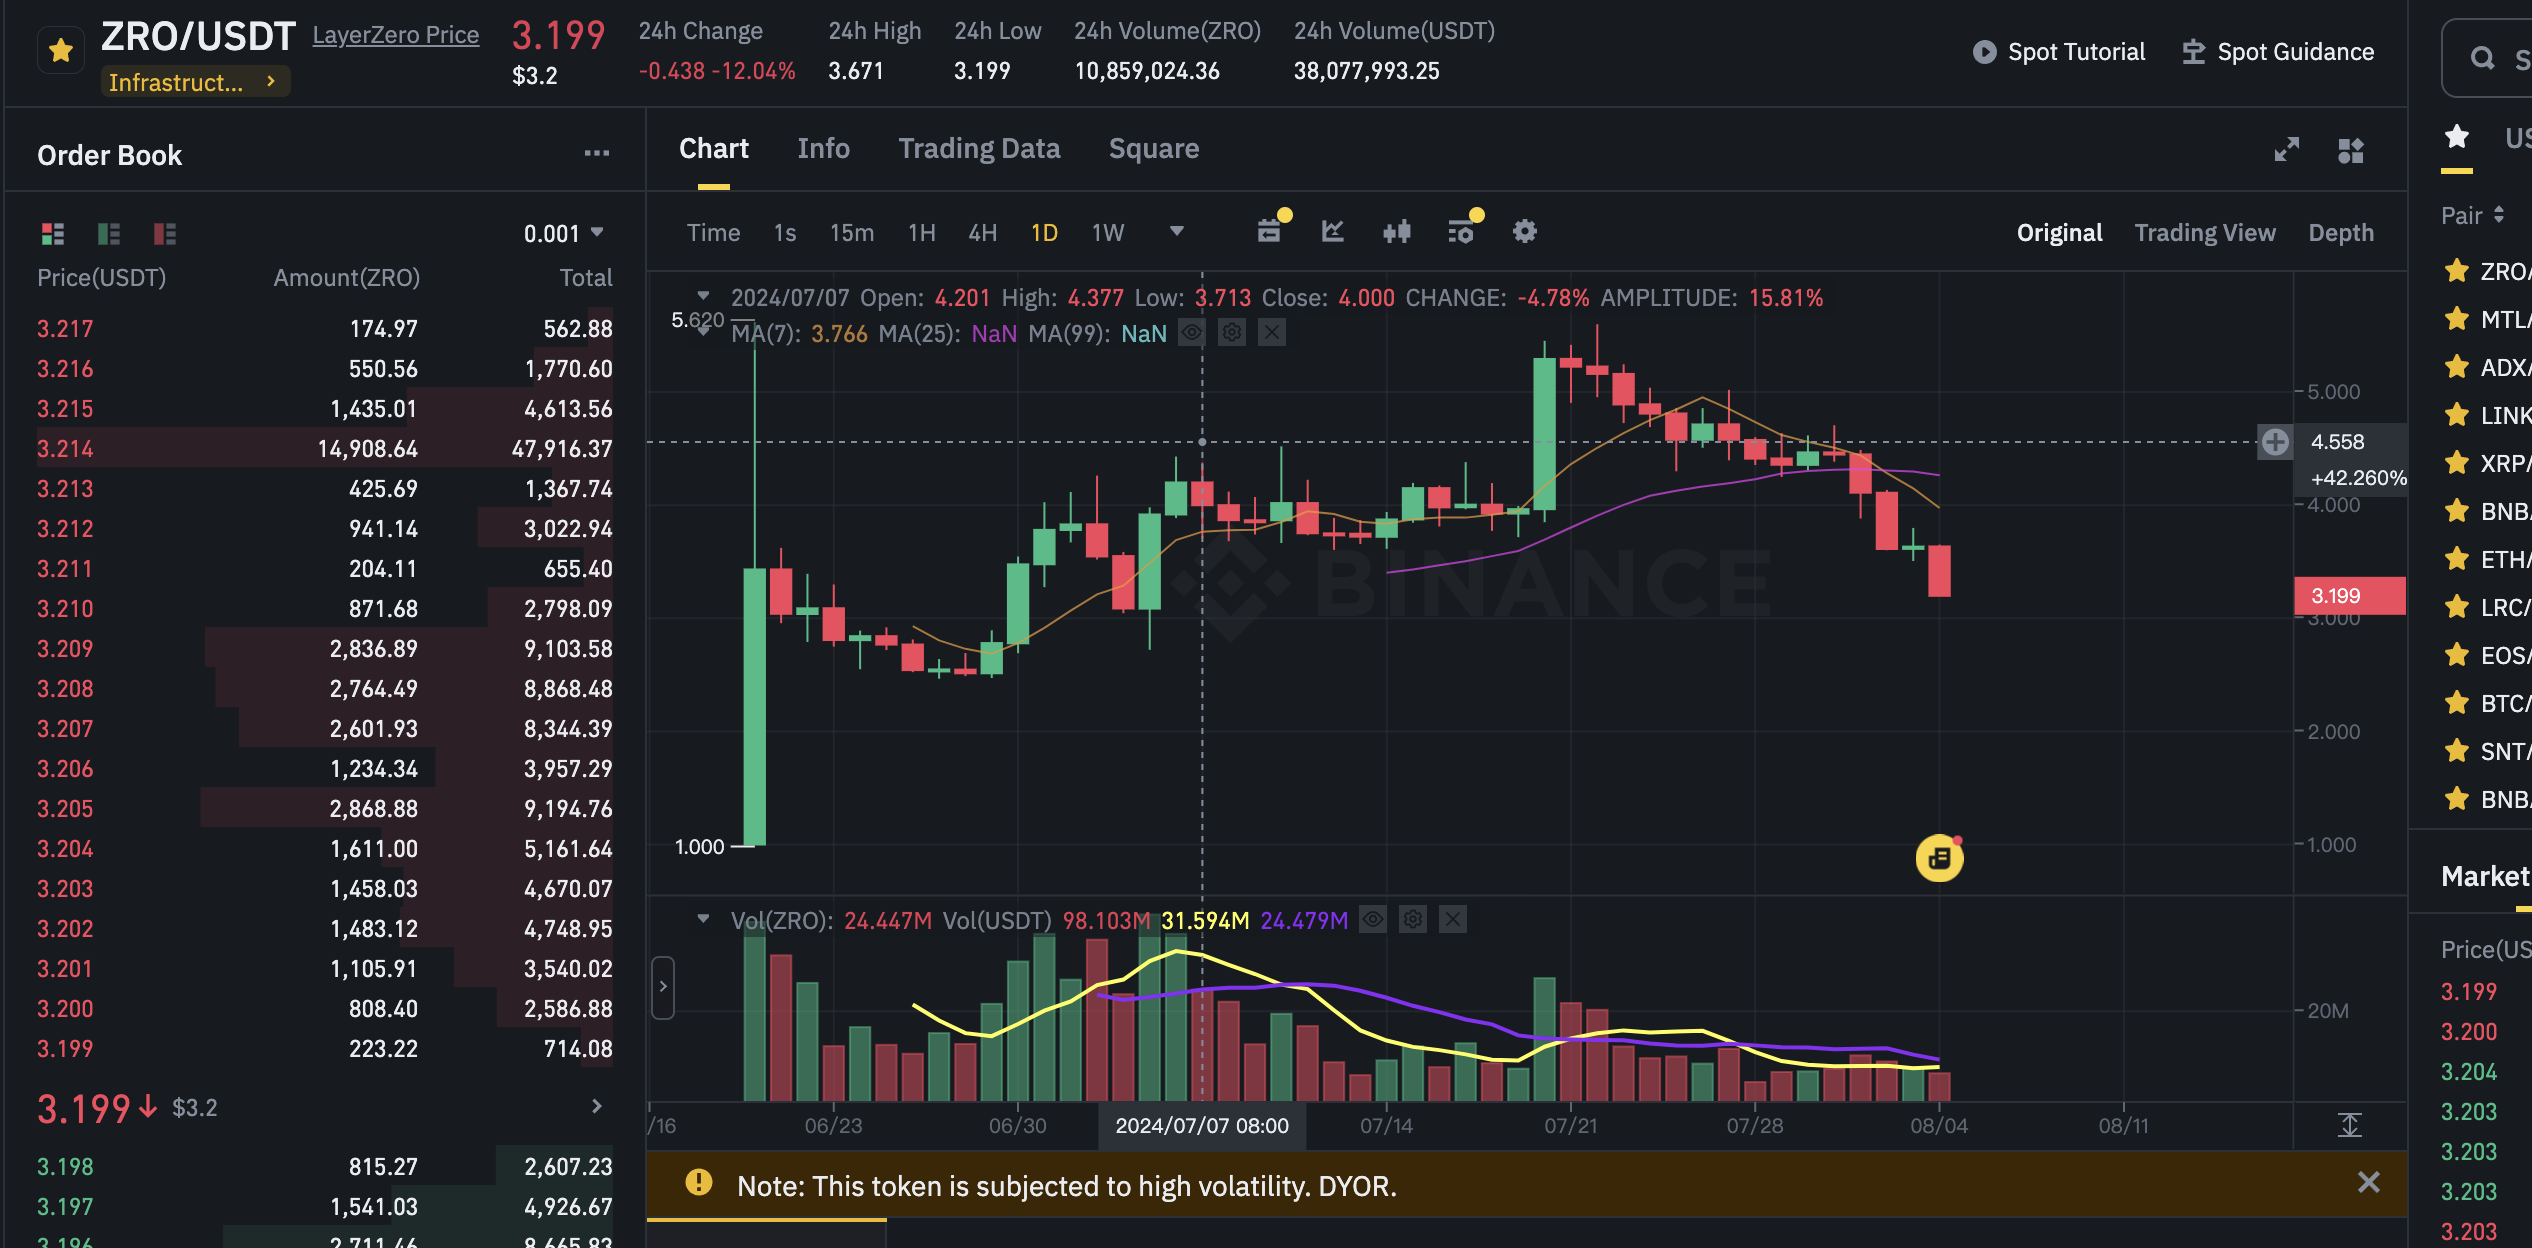Image resolution: width=2532 pixels, height=1248 pixels.
Task: Click the search field magnifier
Action: (x=2482, y=58)
